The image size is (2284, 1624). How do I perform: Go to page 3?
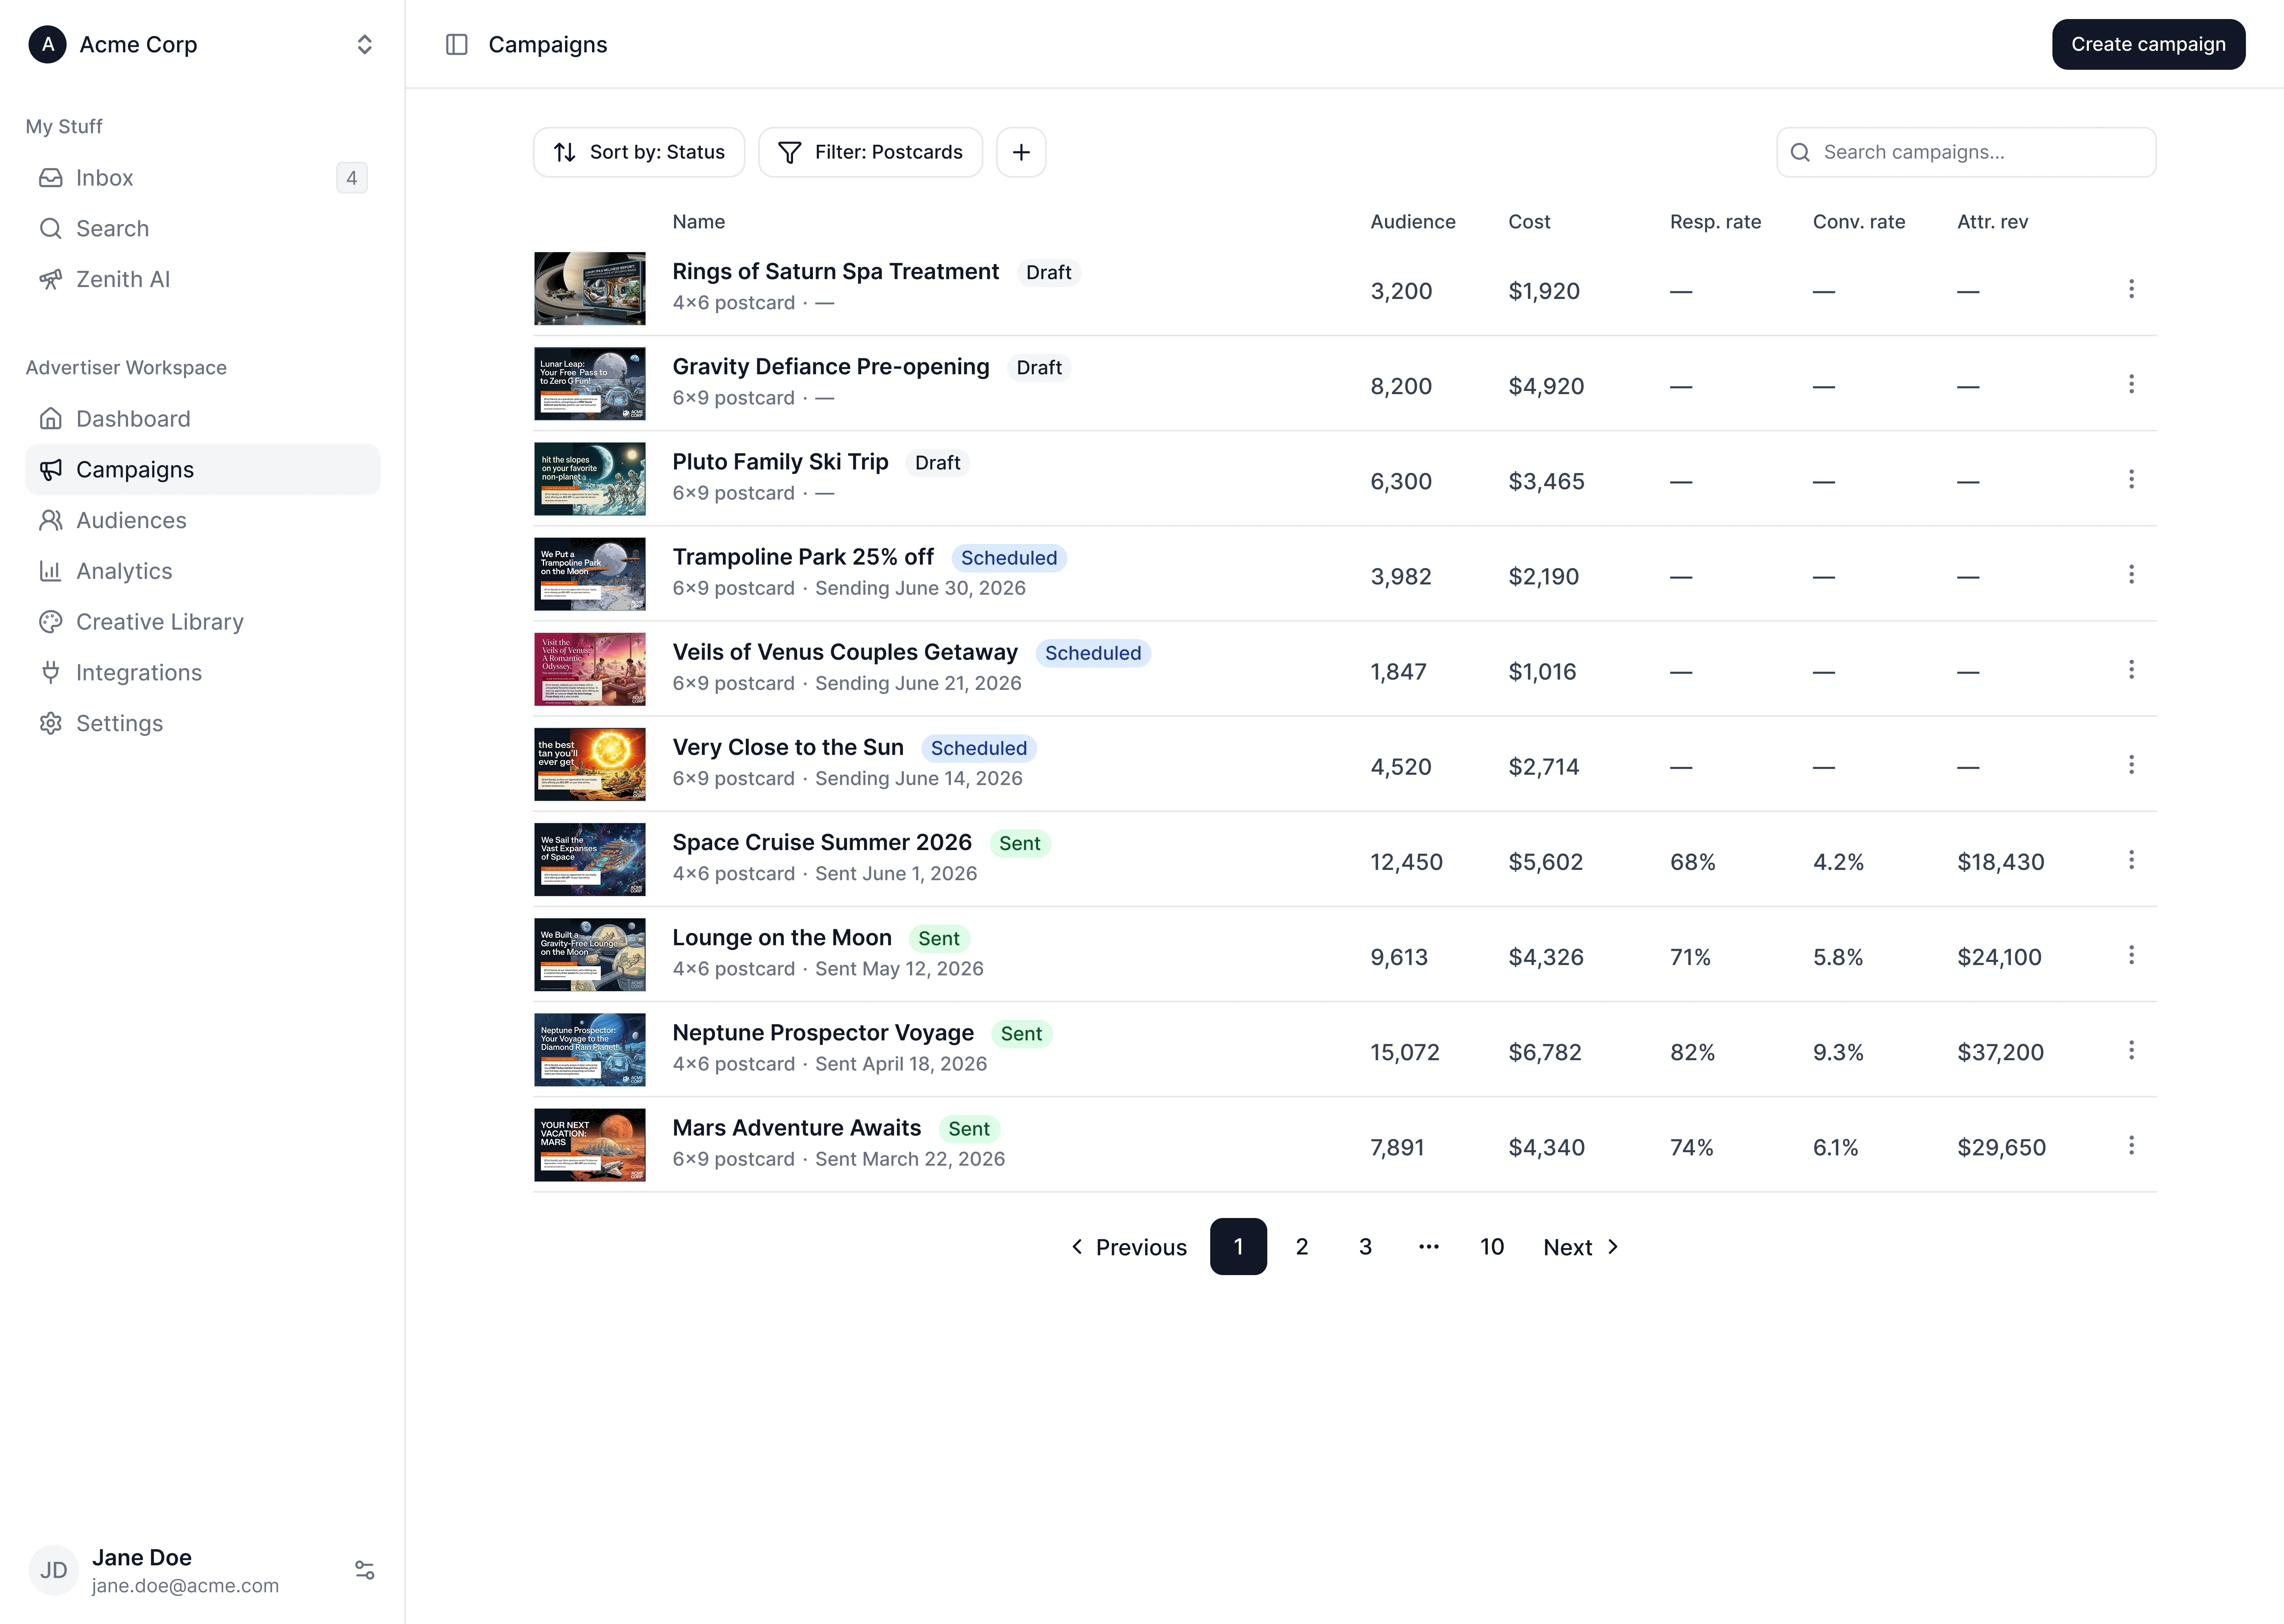(x=1365, y=1247)
